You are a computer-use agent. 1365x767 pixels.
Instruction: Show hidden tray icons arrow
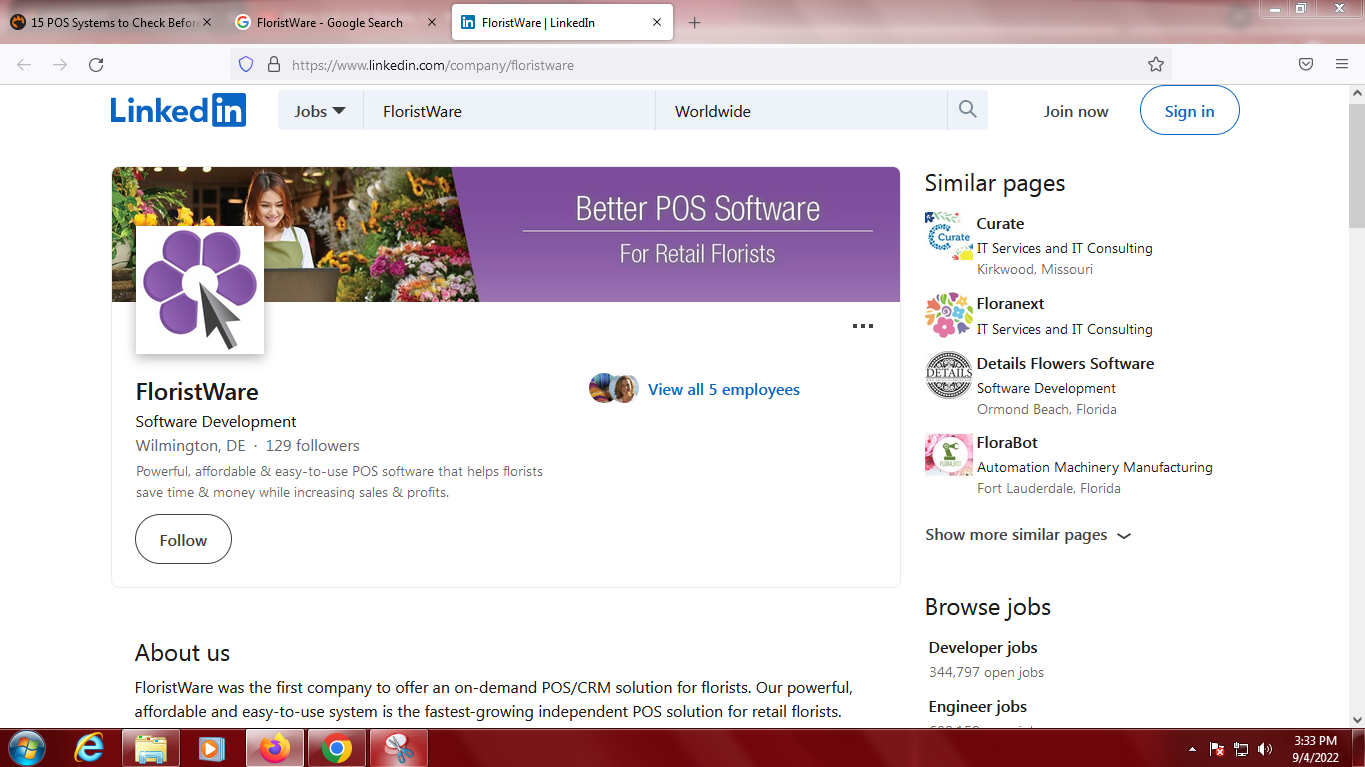1192,748
